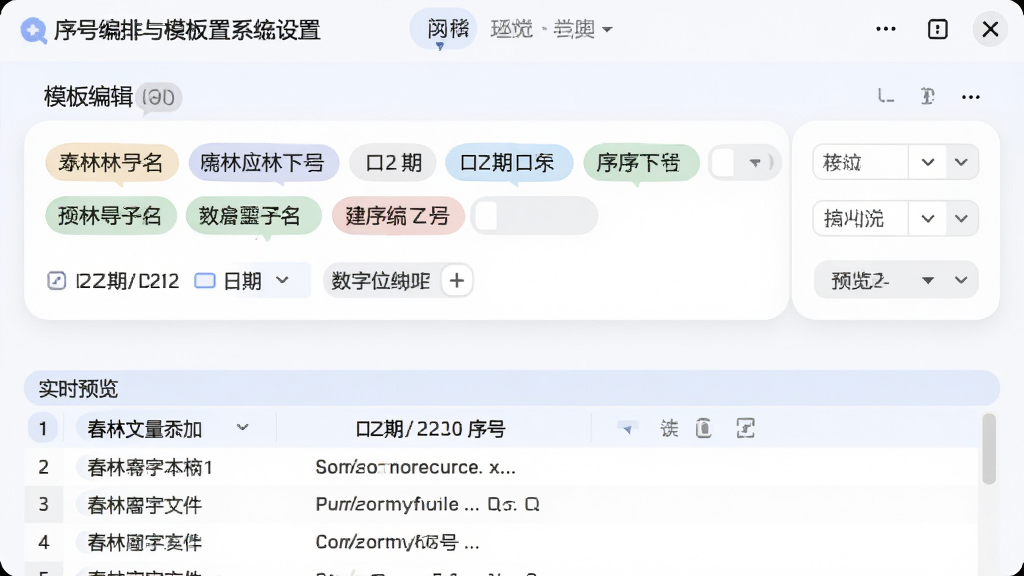The height and width of the screenshot is (576, 1024).
Task: Click the I2Z期/C212 format text
Action: [x=127, y=281]
